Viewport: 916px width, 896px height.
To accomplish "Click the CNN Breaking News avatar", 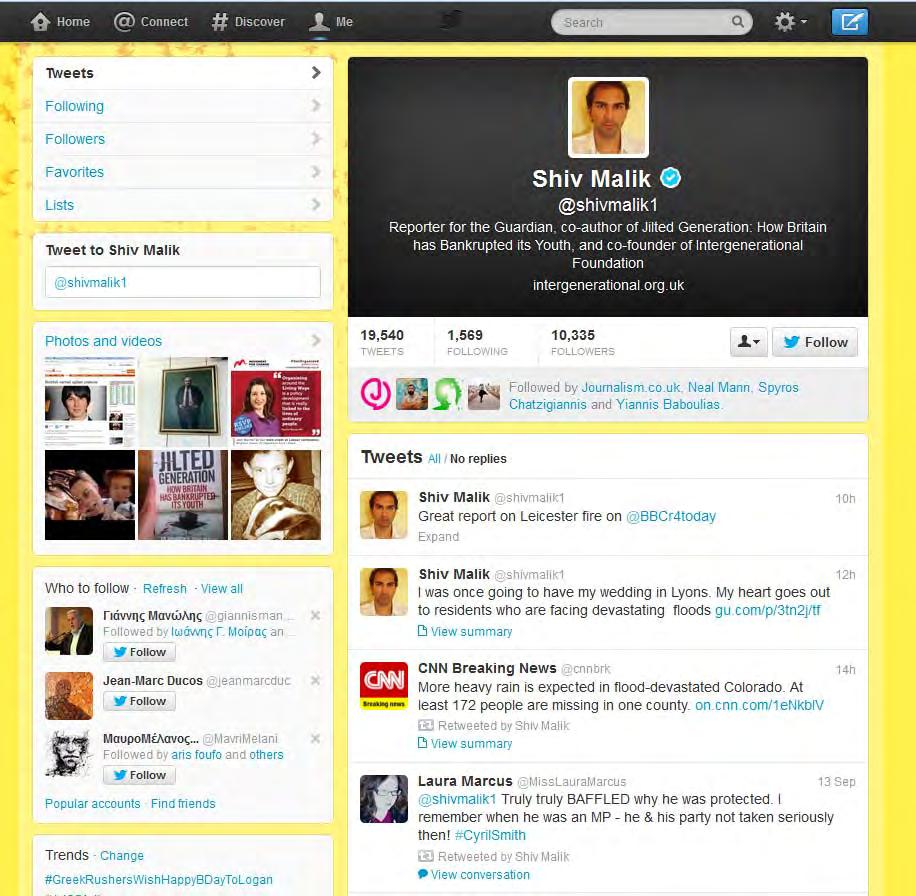I will point(384,686).
